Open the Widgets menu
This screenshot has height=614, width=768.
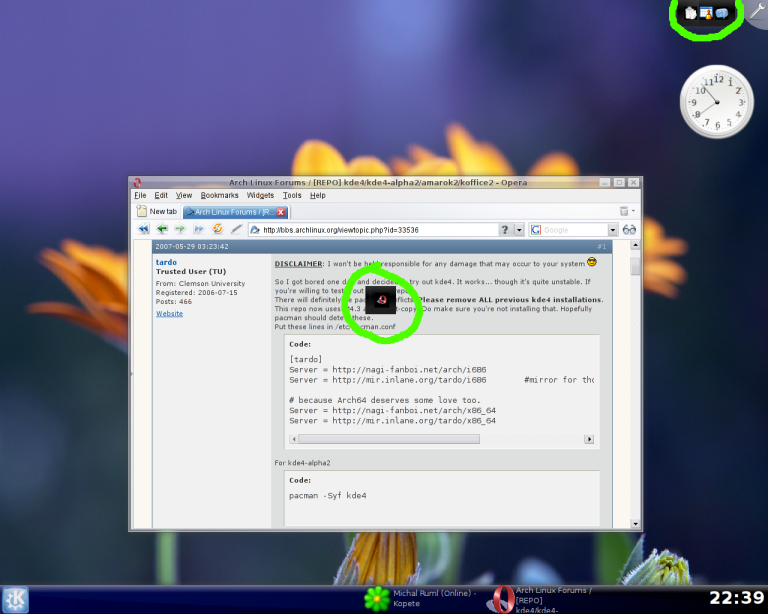click(x=260, y=195)
